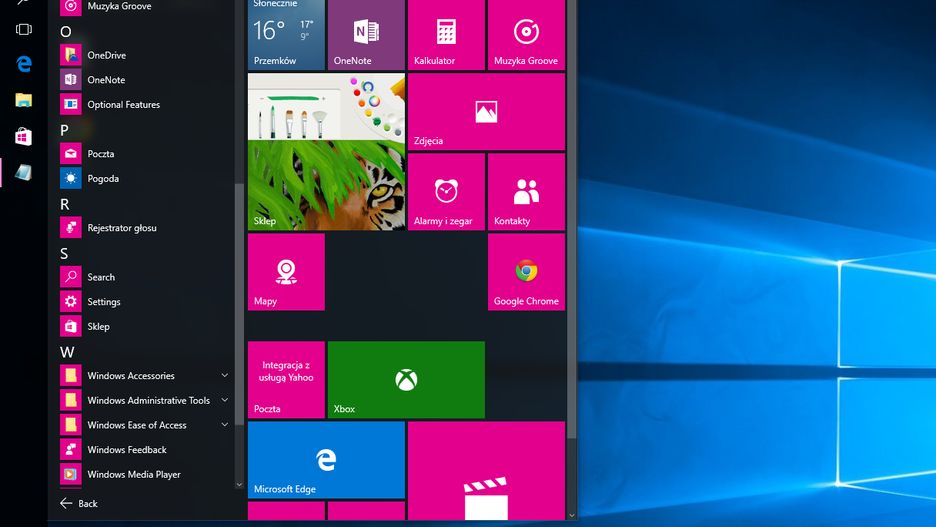Screen dimensions: 936x527
Task: Open Optional Features entry
Action: (143, 104)
